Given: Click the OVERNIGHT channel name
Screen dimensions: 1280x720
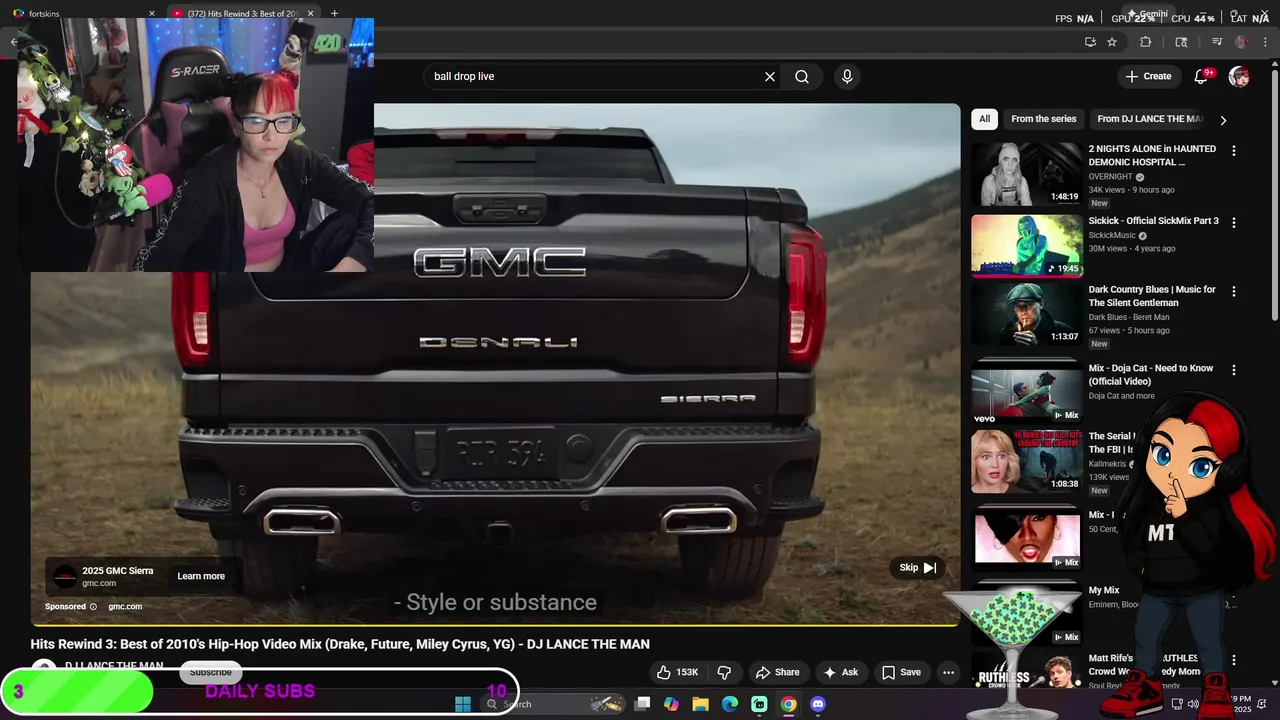Looking at the screenshot, I should (1110, 177).
